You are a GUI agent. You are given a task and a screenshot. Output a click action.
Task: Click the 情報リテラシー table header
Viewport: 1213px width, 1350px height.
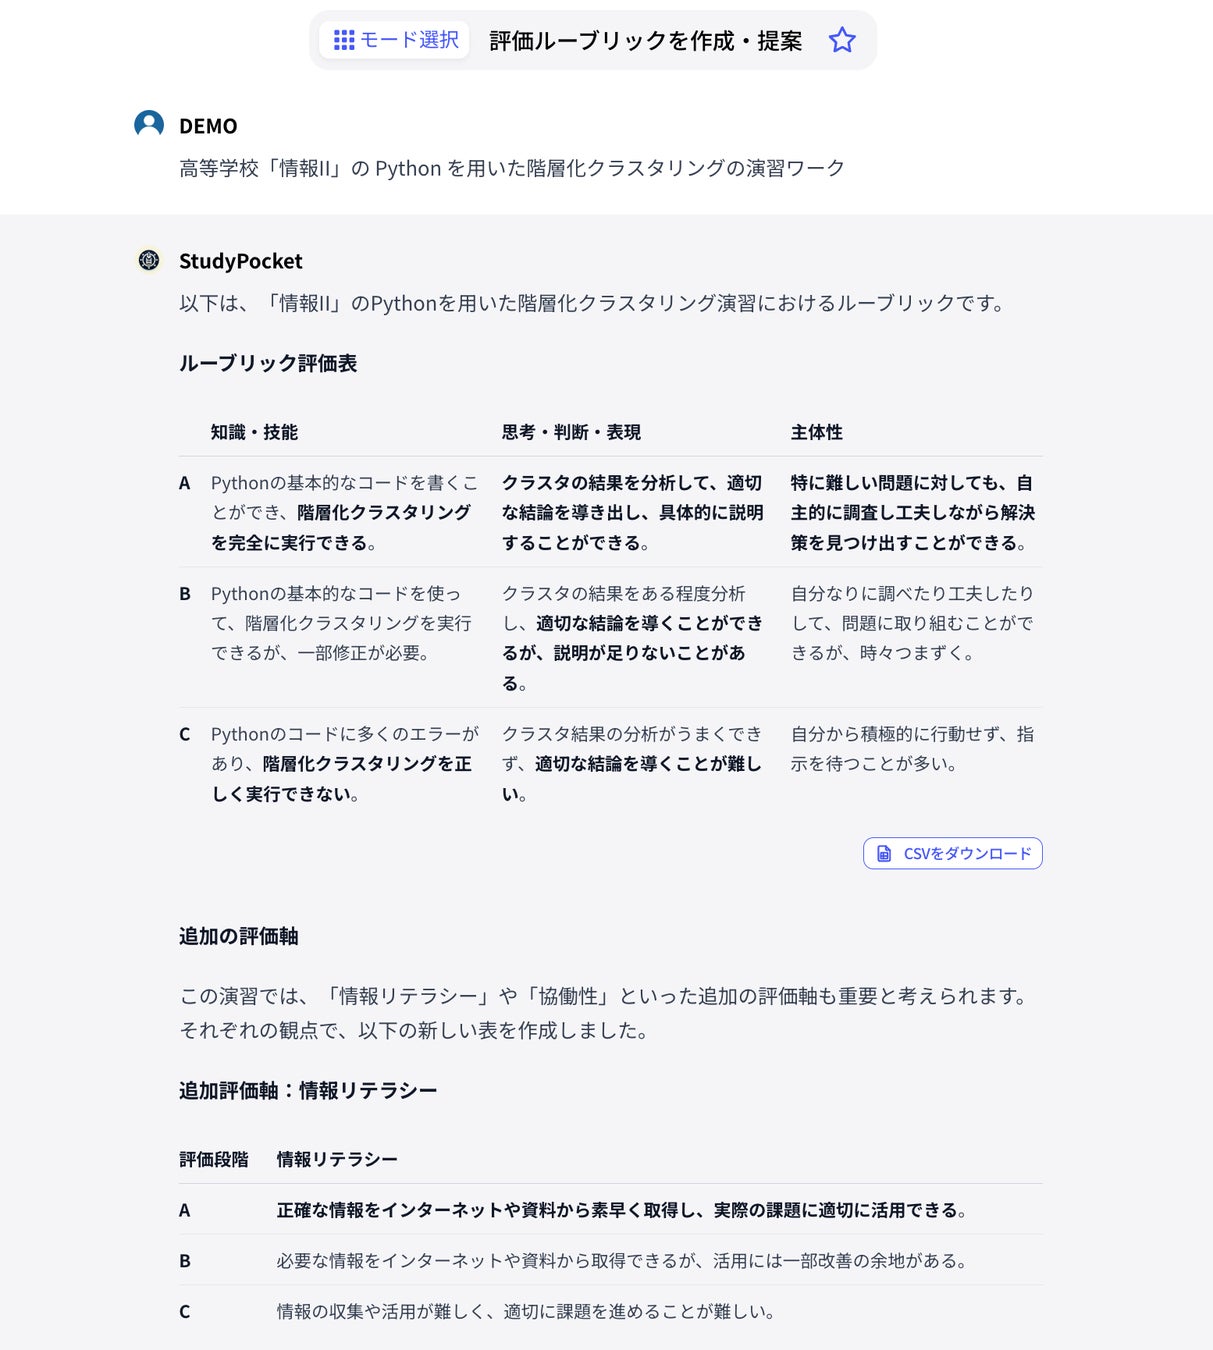click(x=337, y=1159)
